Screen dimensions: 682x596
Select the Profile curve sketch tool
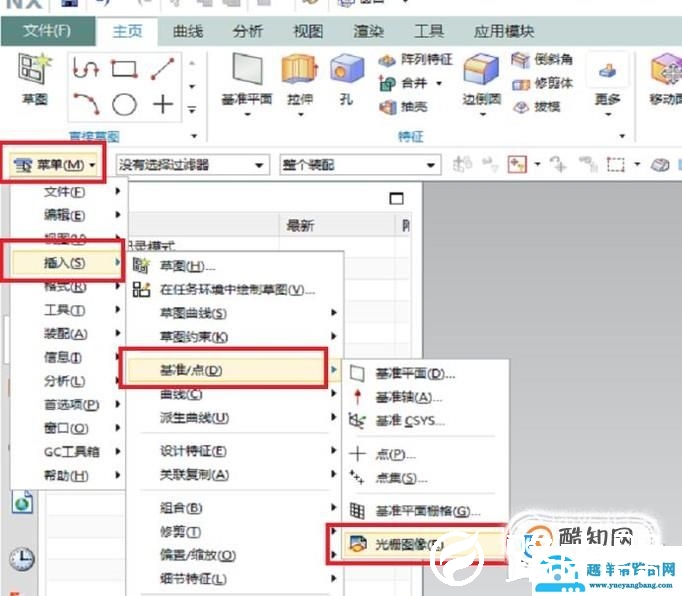[x=86, y=68]
